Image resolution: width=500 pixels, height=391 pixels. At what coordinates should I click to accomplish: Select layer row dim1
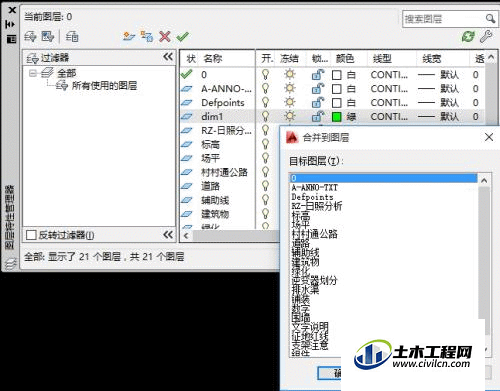(212, 116)
